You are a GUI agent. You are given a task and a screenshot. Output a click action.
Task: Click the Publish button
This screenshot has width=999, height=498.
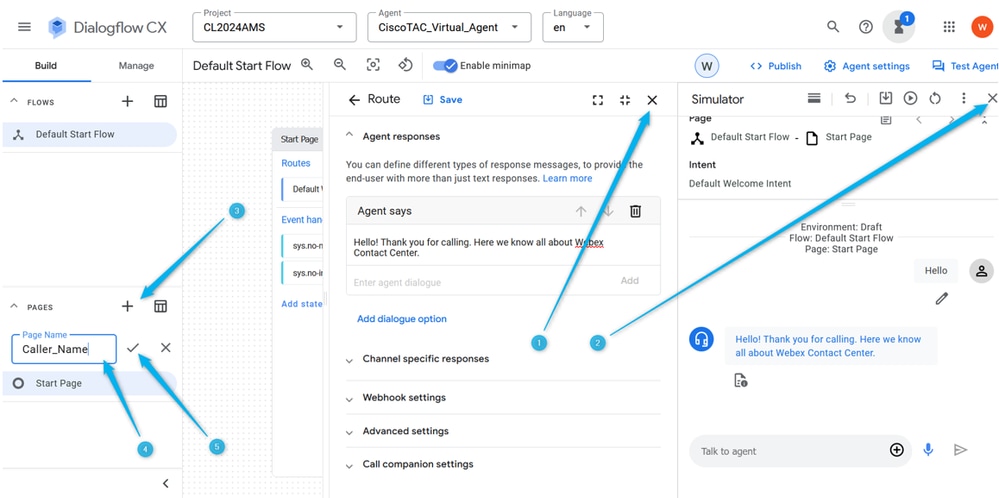[776, 66]
